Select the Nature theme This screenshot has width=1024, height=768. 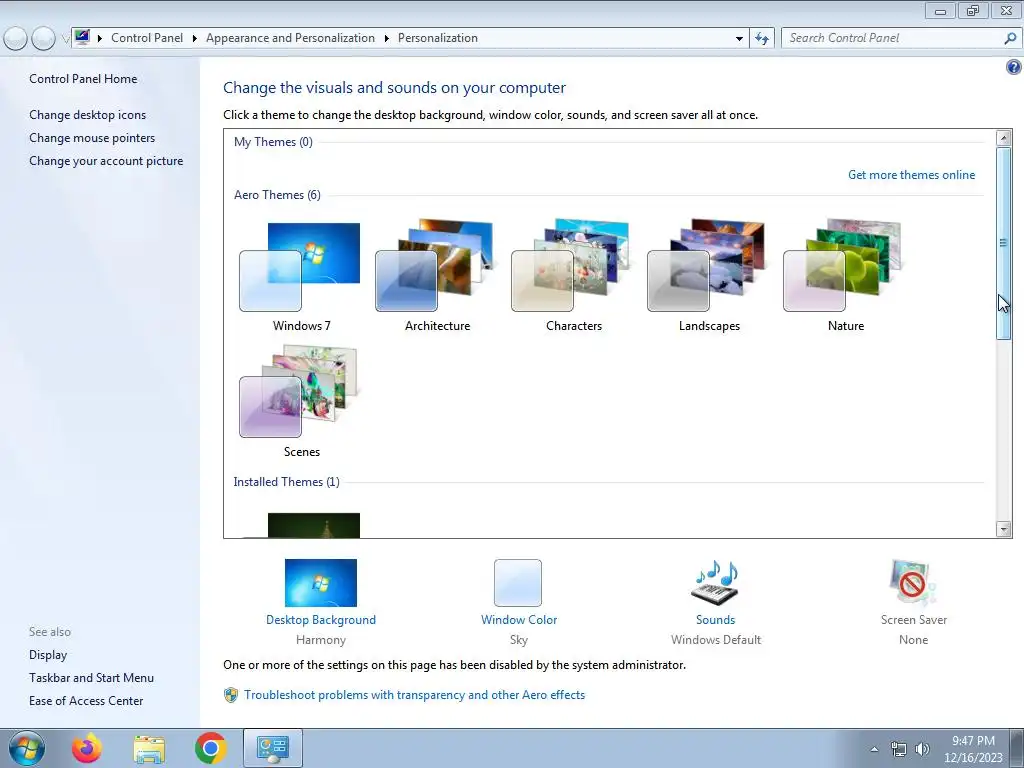click(842, 265)
